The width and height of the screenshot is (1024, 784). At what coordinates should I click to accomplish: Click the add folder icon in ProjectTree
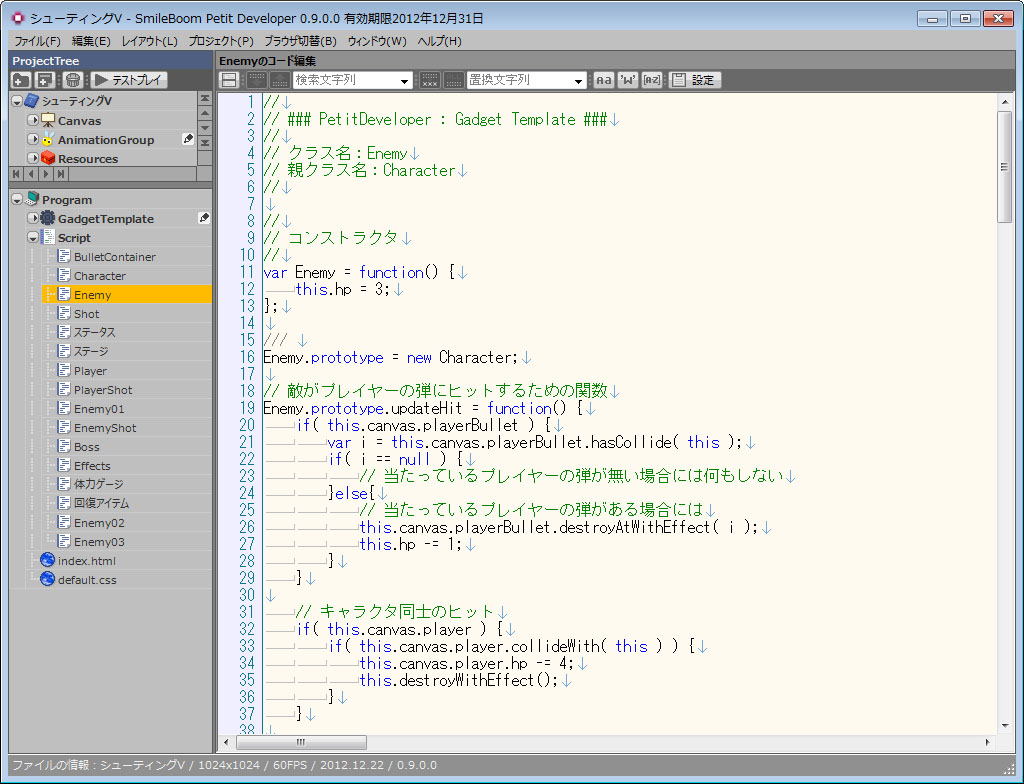(x=21, y=80)
